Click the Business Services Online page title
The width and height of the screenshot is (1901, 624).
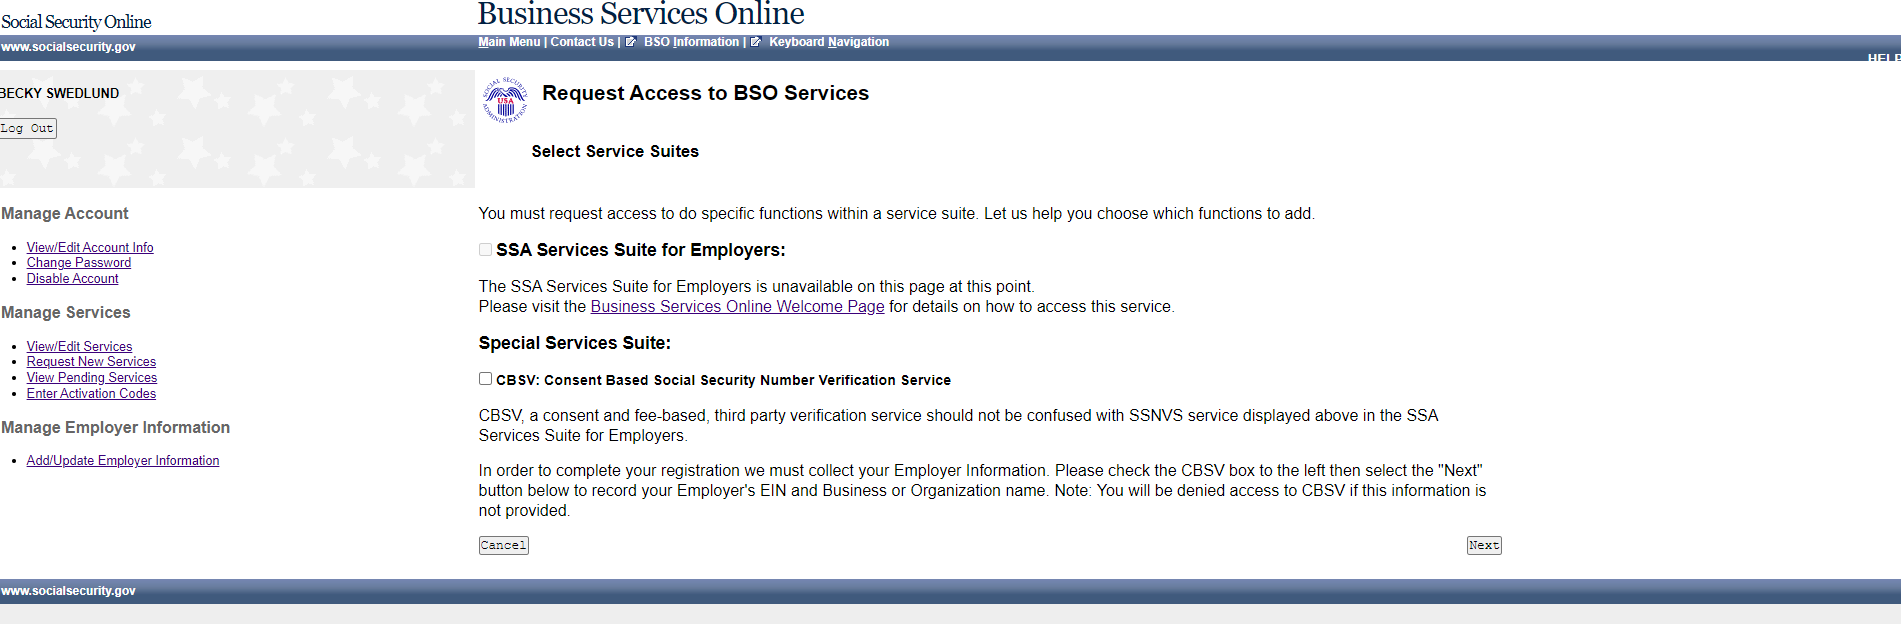(x=641, y=14)
